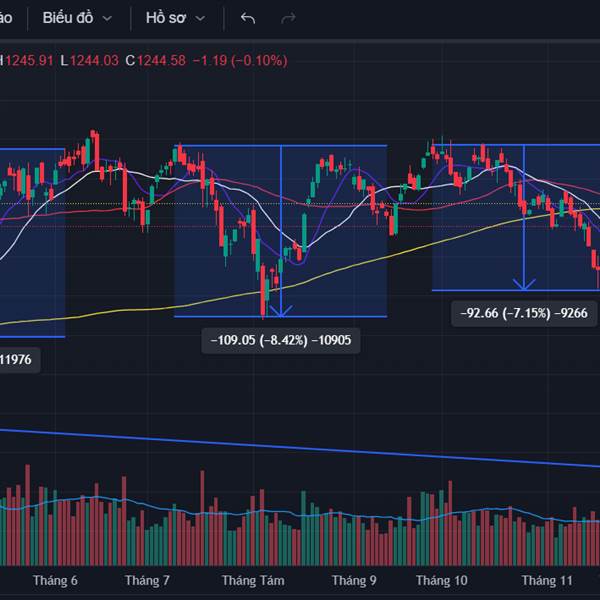The image size is (600, 600).
Task: Expand the Hồ sơ dropdown menu
Action: pos(175,19)
